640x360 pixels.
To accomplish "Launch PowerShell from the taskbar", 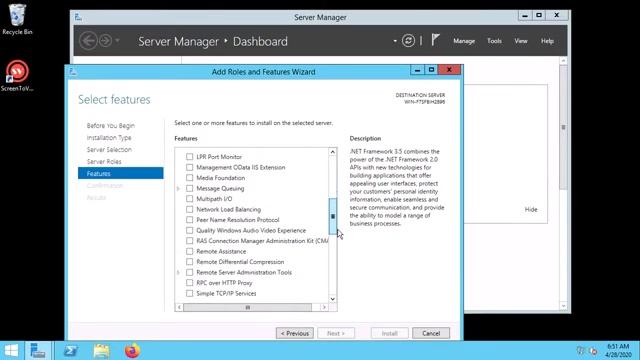I will (70, 351).
